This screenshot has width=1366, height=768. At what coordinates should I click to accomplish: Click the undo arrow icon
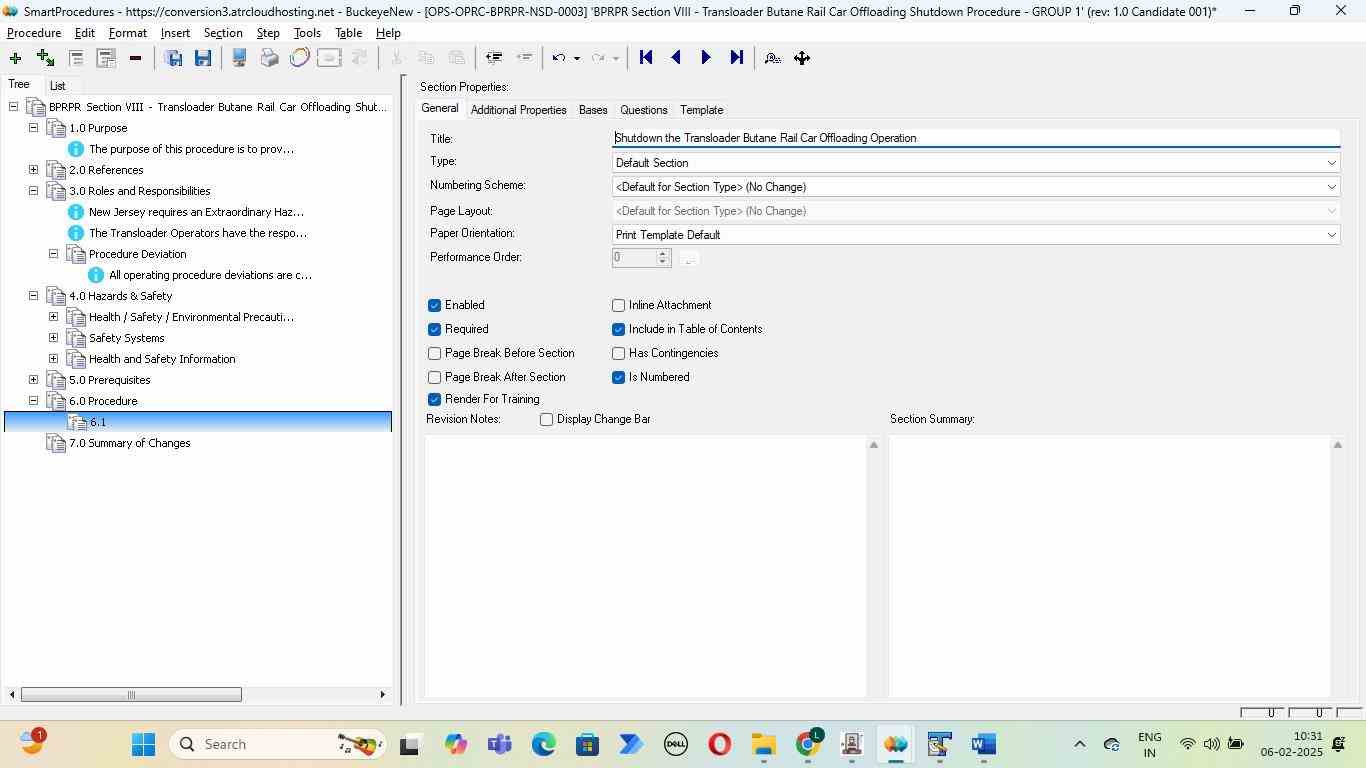pos(560,58)
